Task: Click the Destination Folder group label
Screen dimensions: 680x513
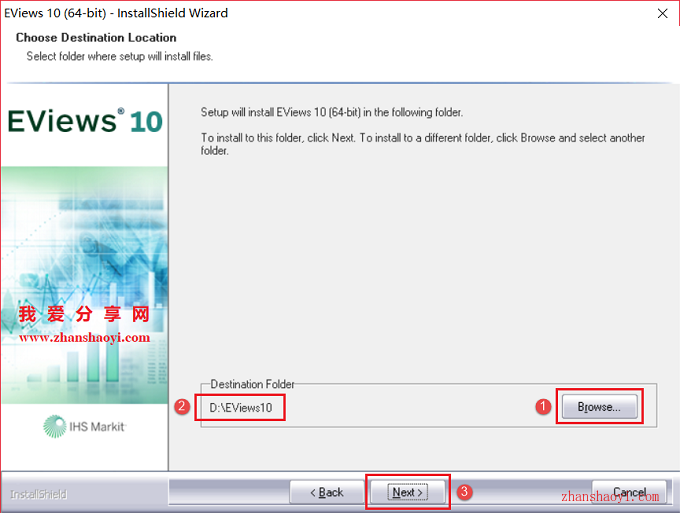Action: [x=252, y=384]
